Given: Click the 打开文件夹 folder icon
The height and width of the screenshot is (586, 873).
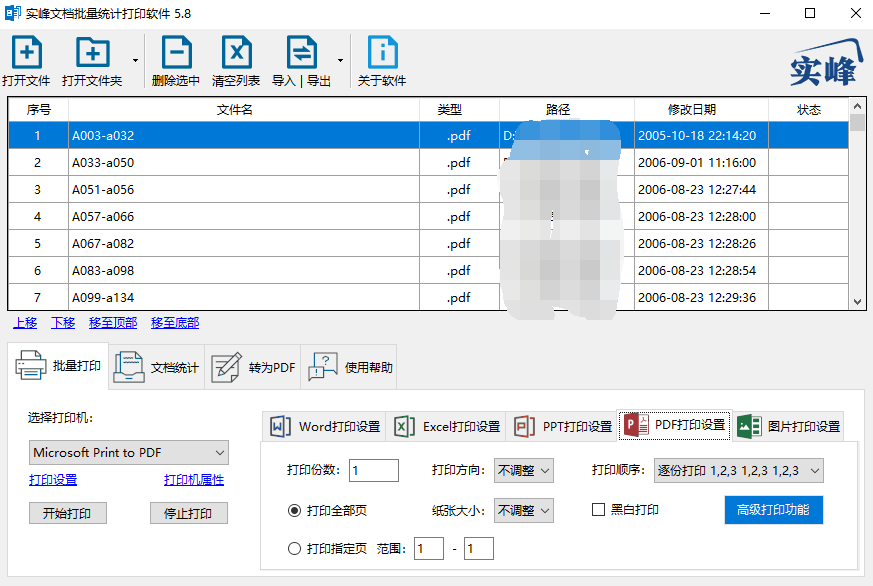Looking at the screenshot, I should pyautogui.click(x=92, y=53).
